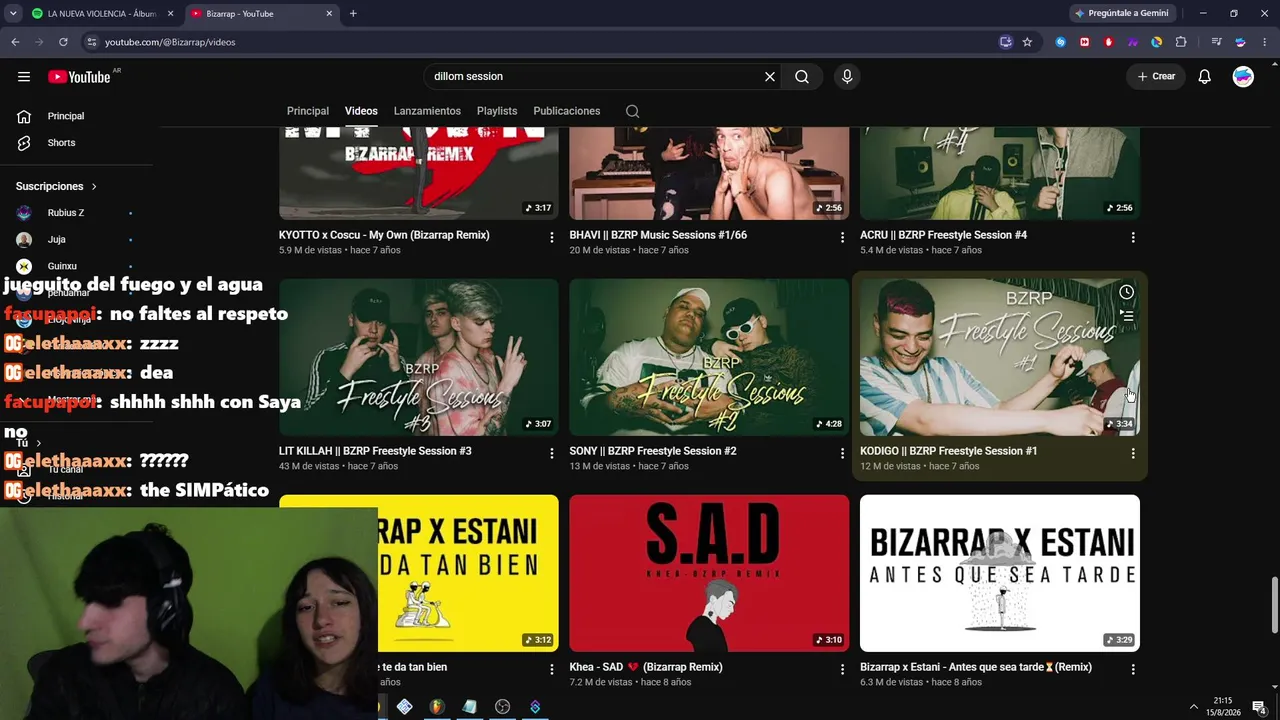This screenshot has width=1280, height=720.
Task: Open a new browser tab
Action: [353, 14]
